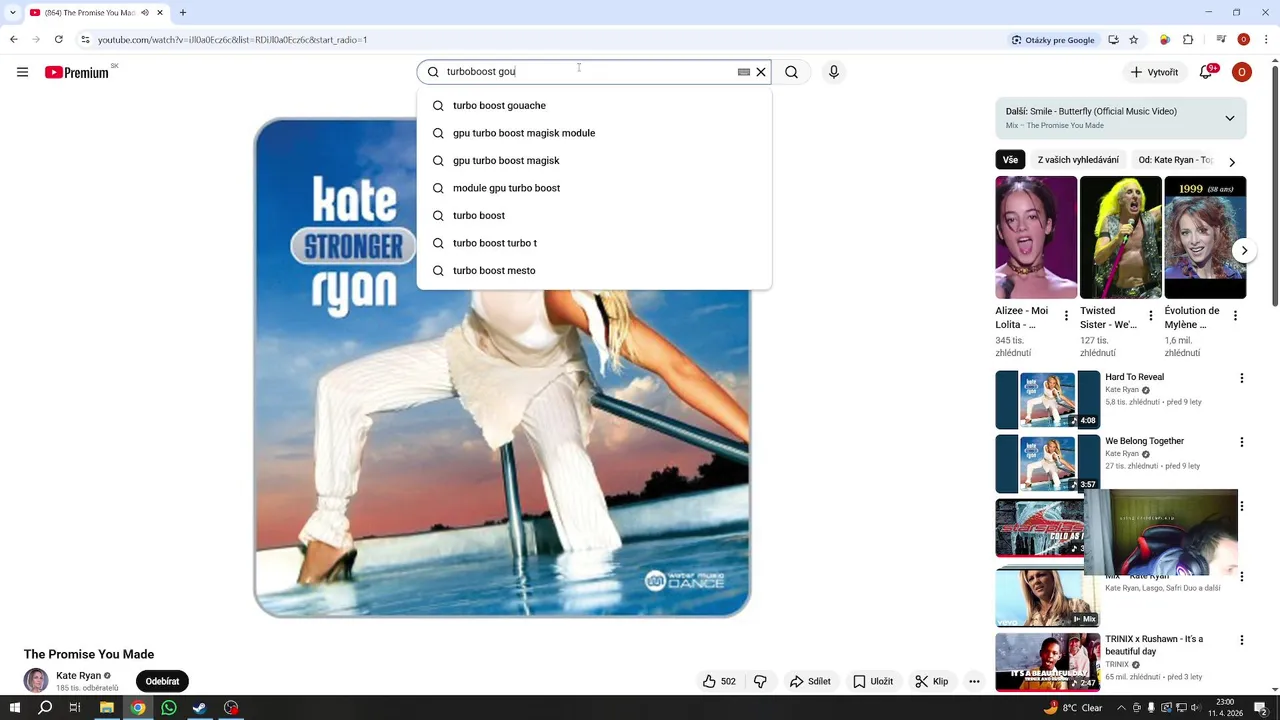Open WhatsApp from the taskbar
The width and height of the screenshot is (1280, 720).
(169, 708)
